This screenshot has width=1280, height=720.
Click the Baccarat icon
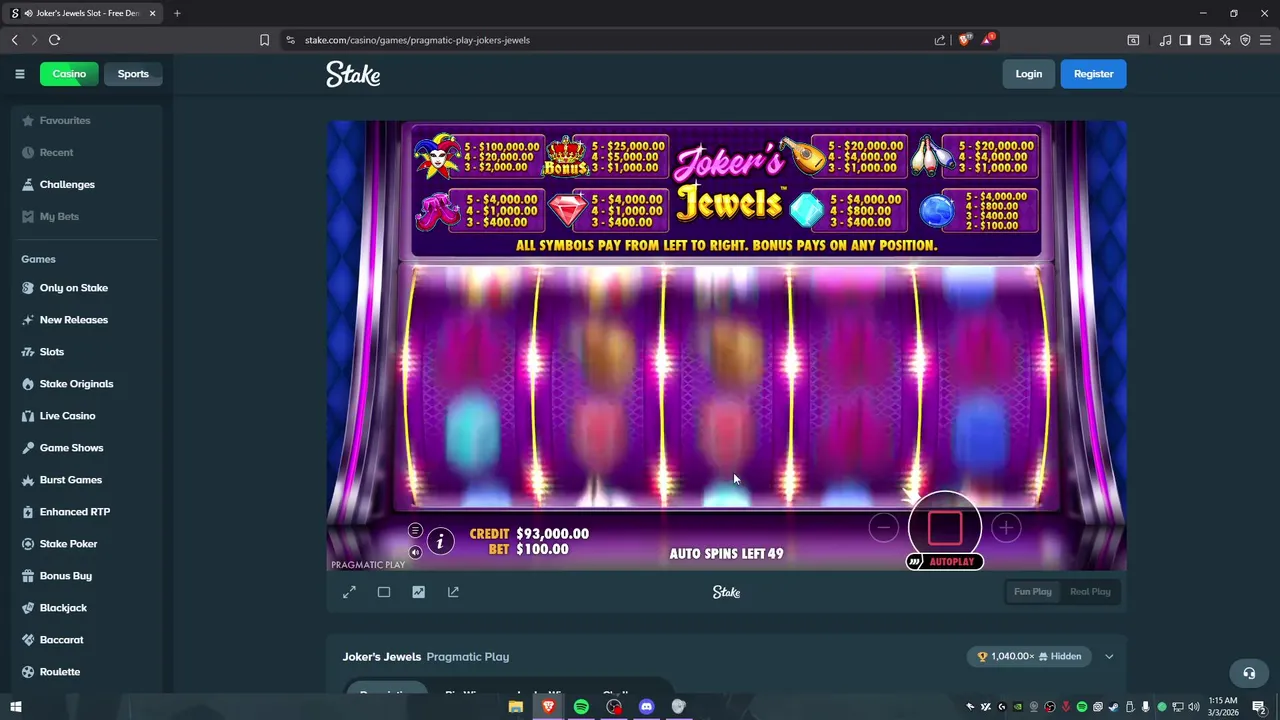(28, 640)
